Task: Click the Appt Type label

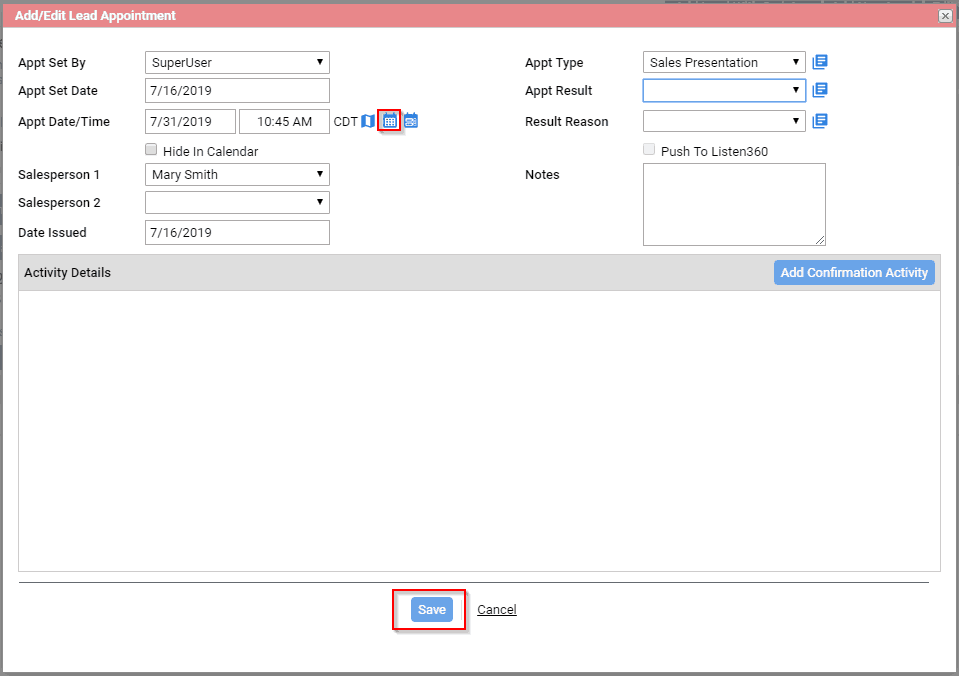Action: [x=554, y=63]
